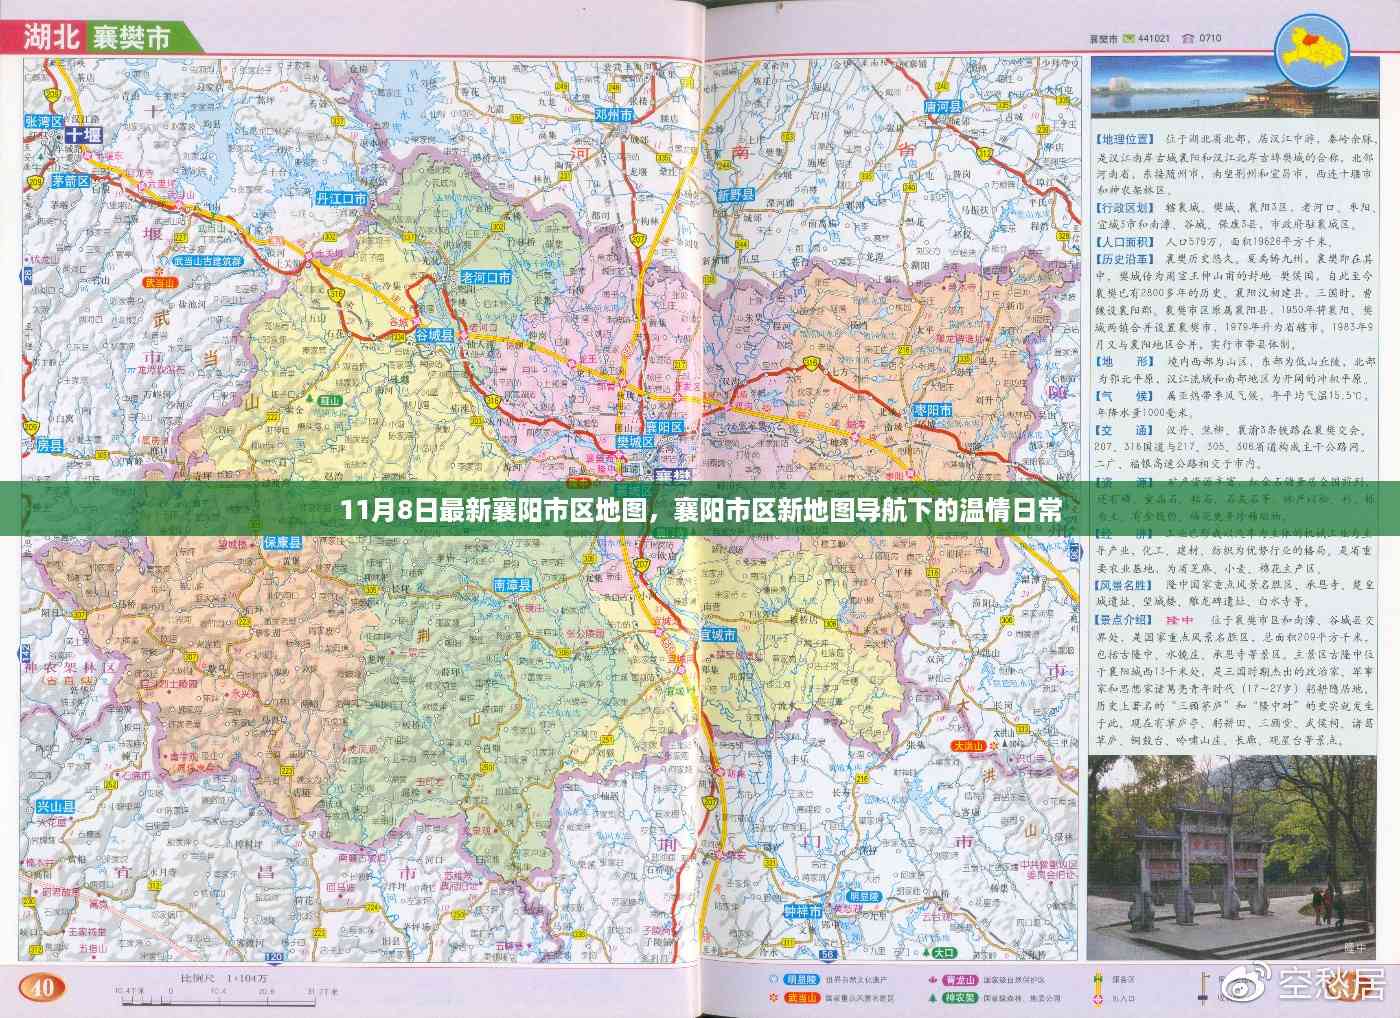Viewport: 1400px width, 1018px height.
Task: Select the 丹江口市 city label
Action: click(x=341, y=199)
